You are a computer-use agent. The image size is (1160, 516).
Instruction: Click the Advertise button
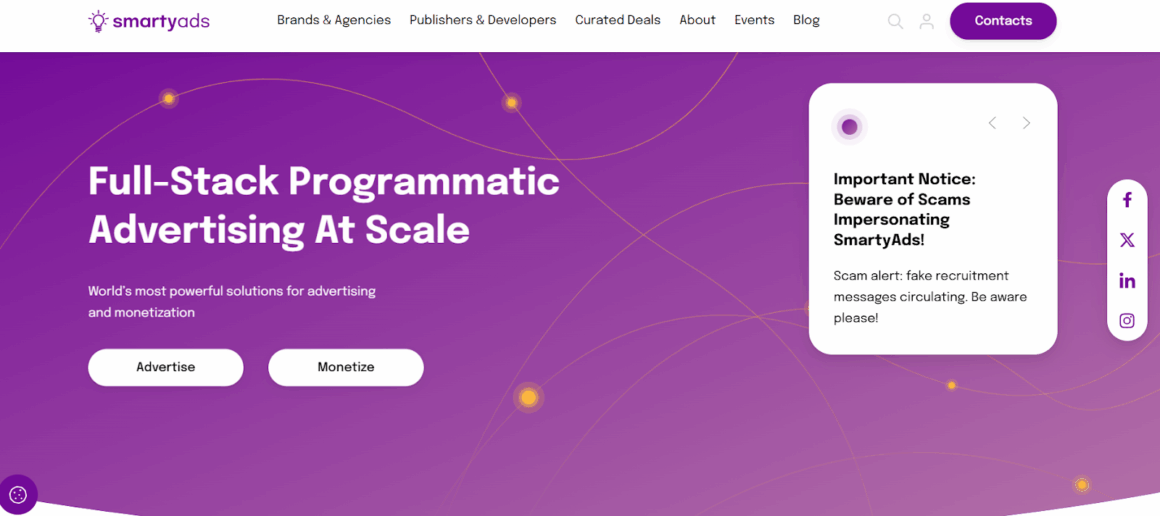coord(166,367)
